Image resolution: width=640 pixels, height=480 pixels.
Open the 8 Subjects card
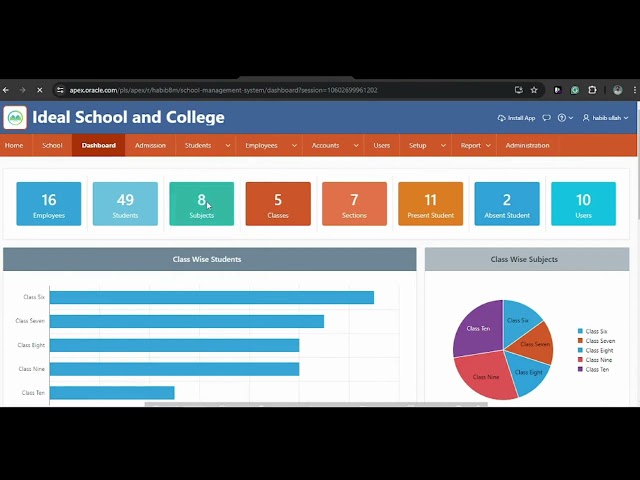(202, 204)
